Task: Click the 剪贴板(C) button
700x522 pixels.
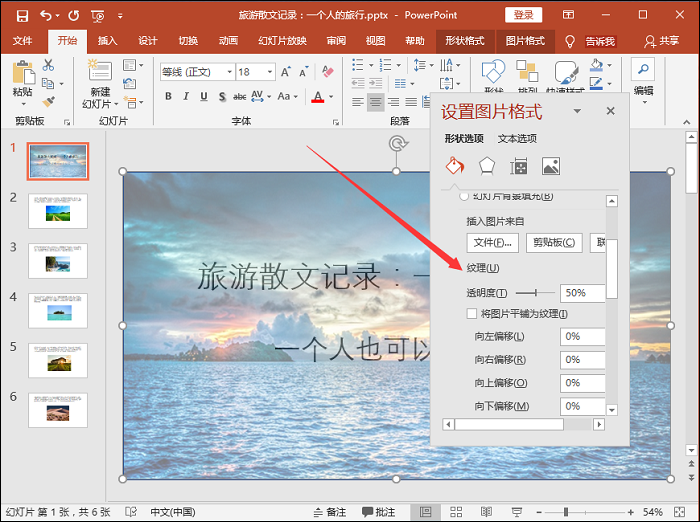Action: [554, 242]
